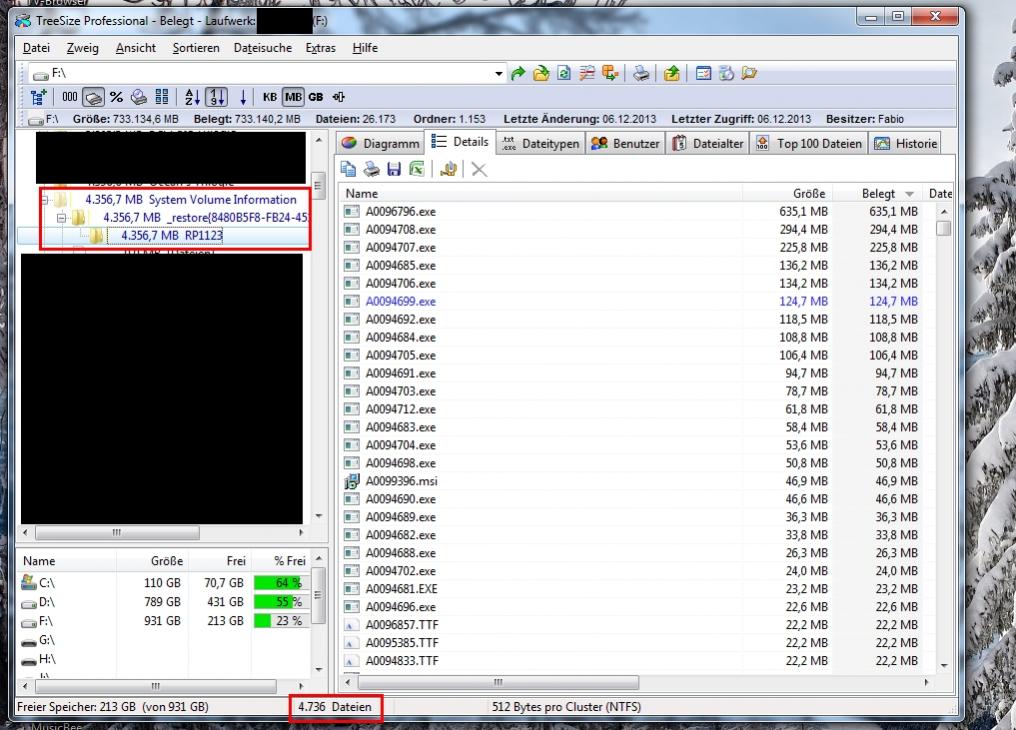
Task: Click the expand tree icon with green plus
Action: coord(38,97)
